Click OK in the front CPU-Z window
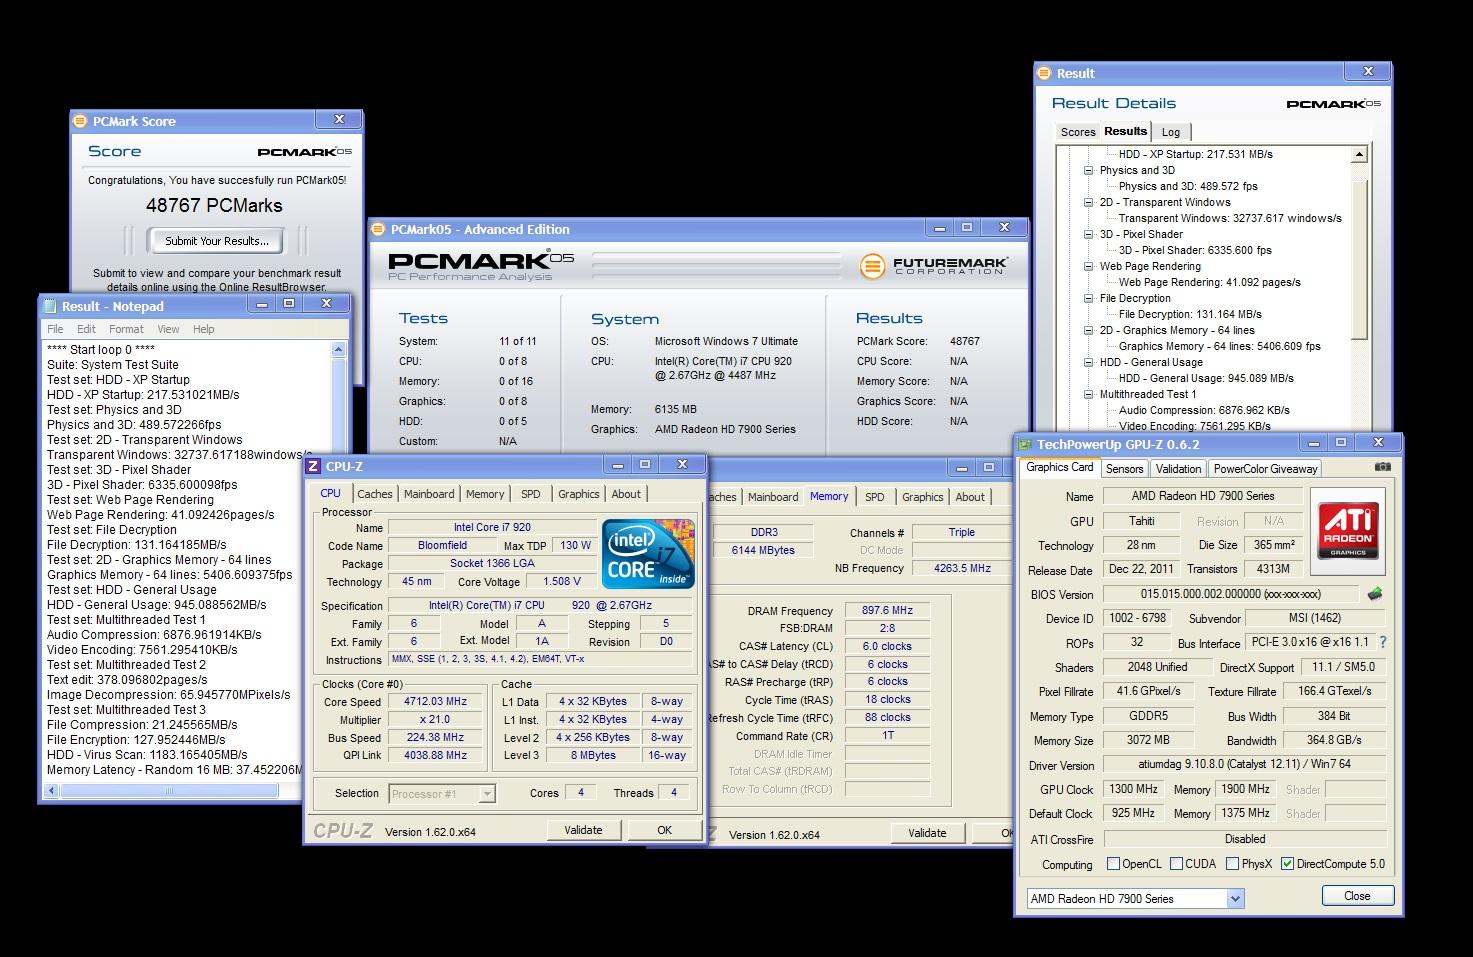Viewport: 1473px width, 957px height. (664, 830)
